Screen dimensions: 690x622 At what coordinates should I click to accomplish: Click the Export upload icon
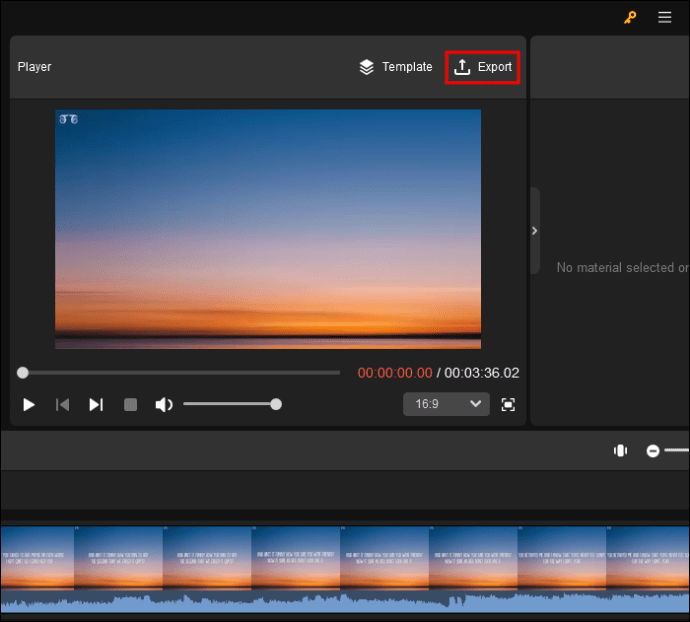461,67
